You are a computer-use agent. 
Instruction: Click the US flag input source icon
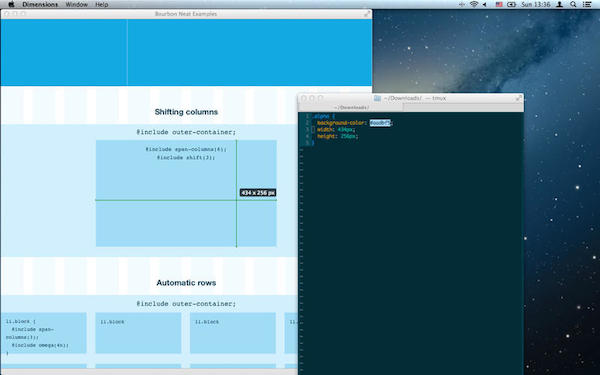[x=499, y=5]
